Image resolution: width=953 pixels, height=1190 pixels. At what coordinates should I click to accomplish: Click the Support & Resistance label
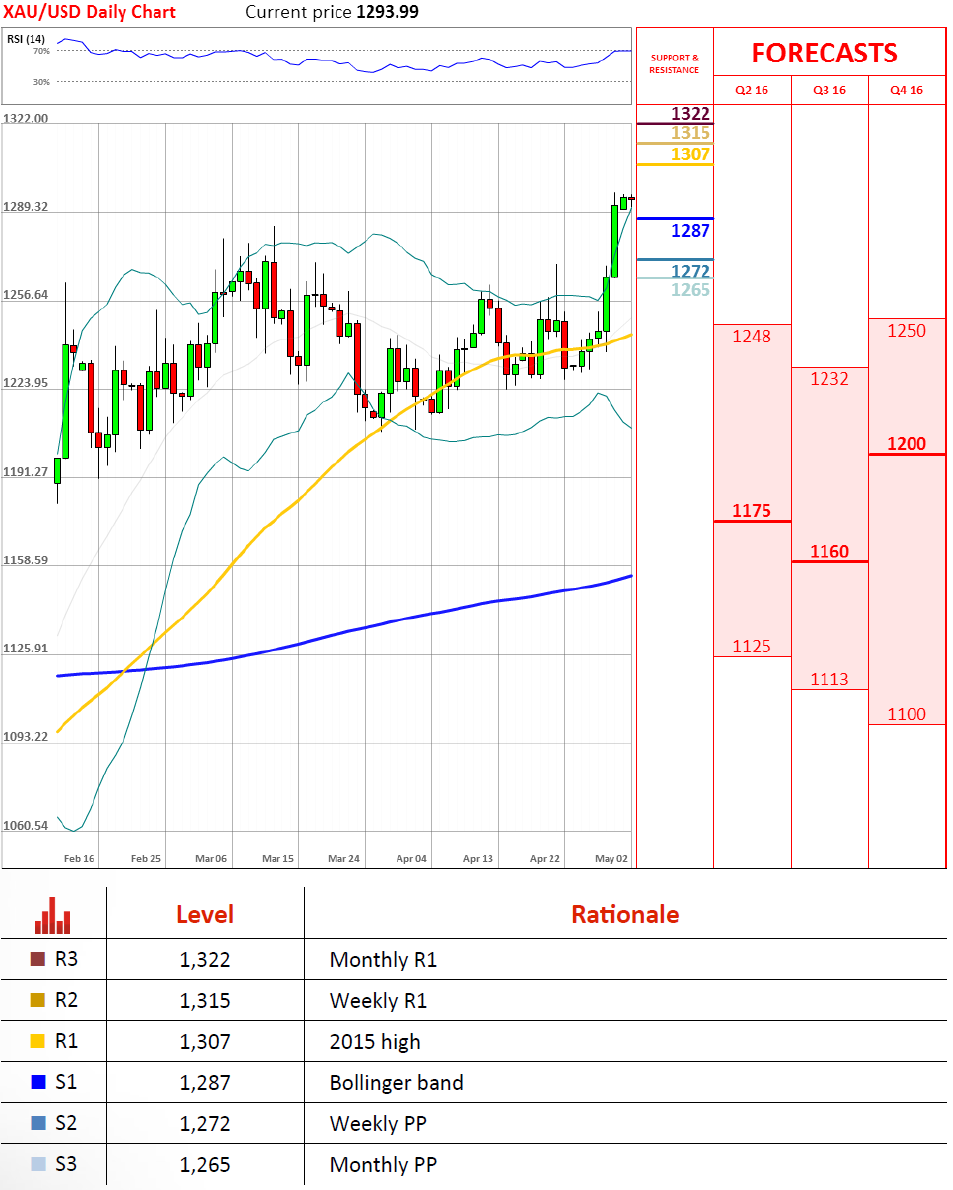point(674,64)
